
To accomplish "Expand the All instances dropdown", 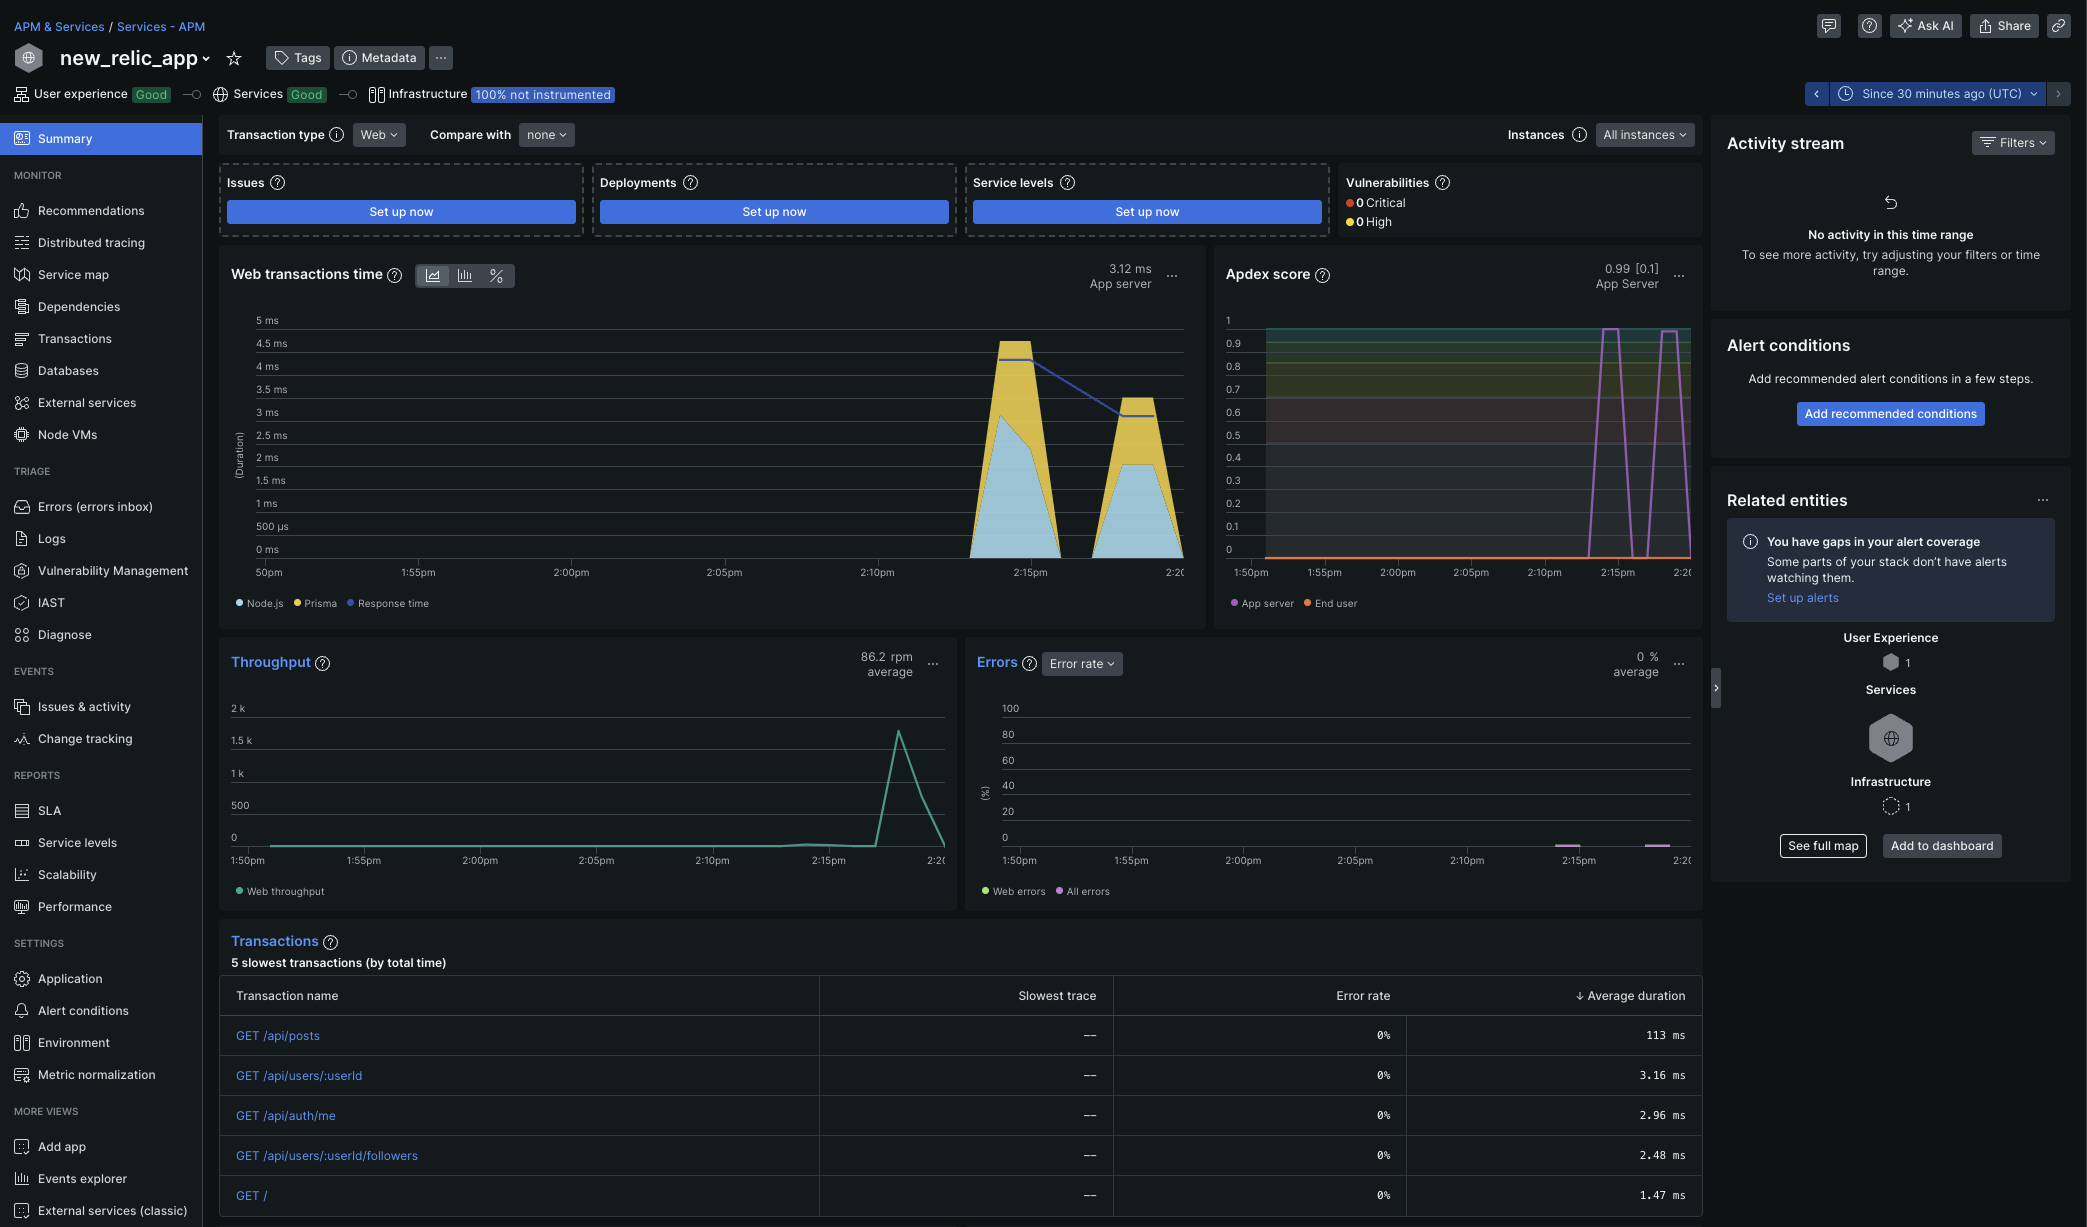I will pos(1644,135).
